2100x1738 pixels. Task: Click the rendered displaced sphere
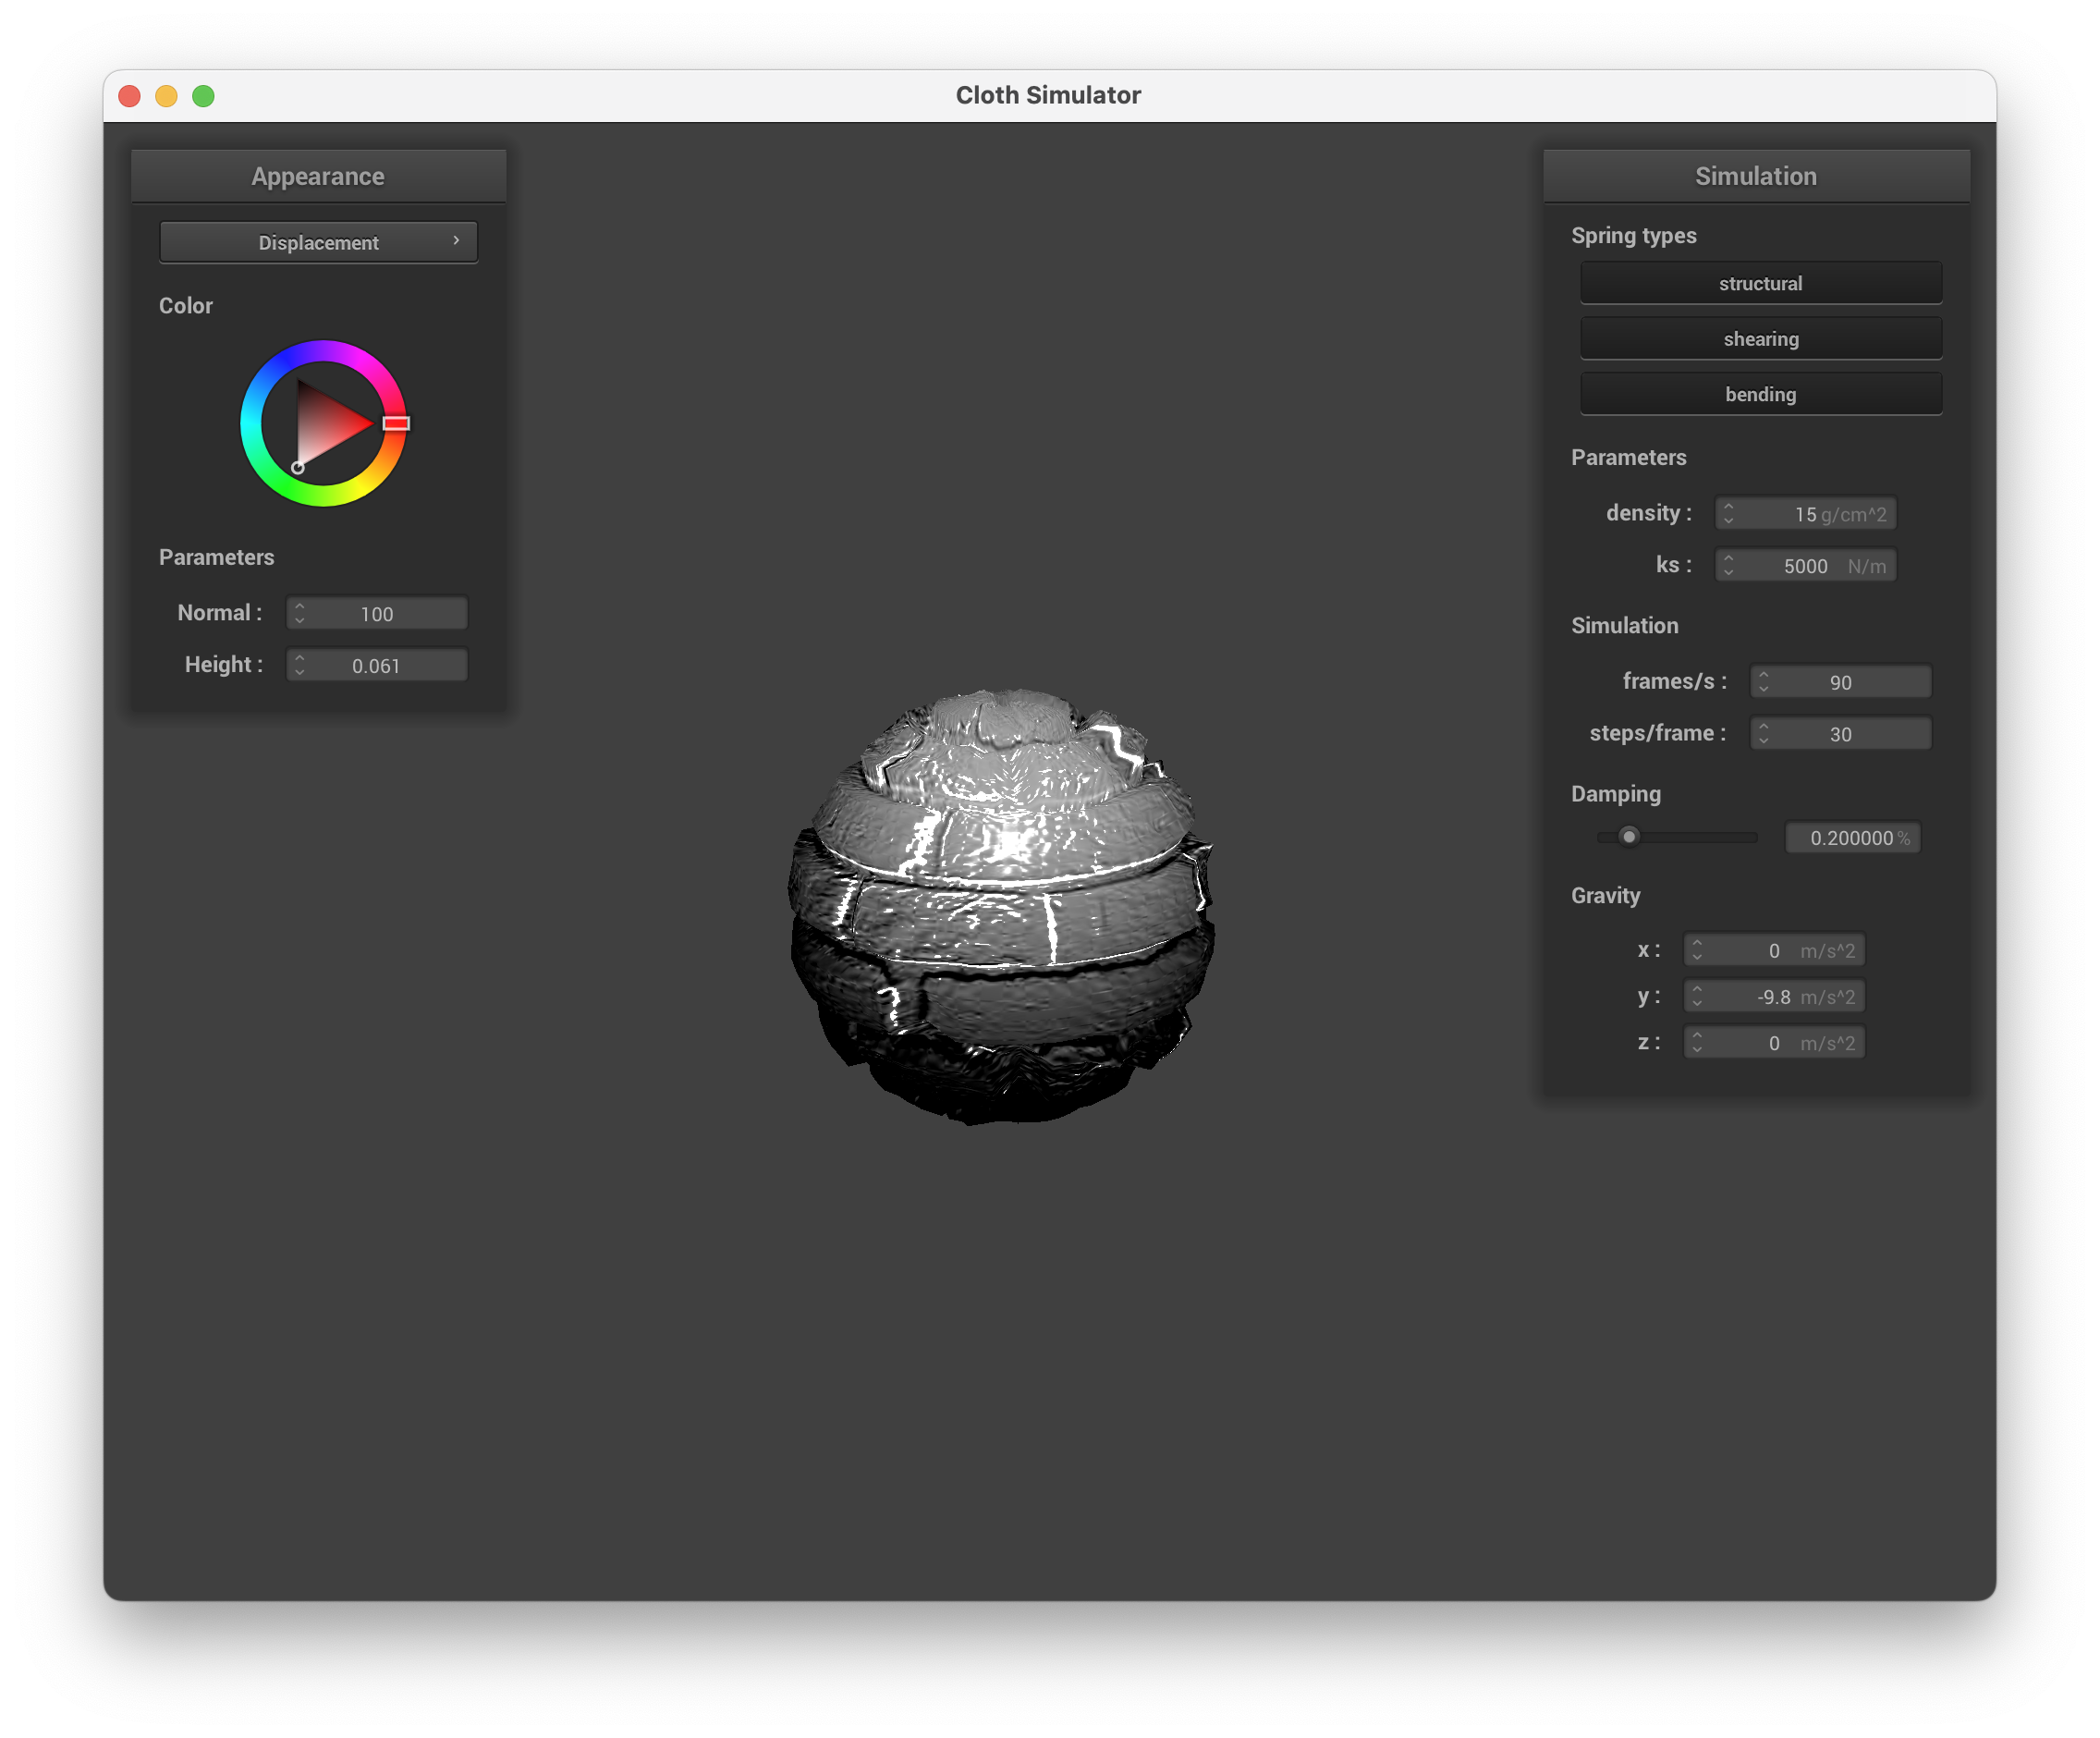click(x=1002, y=906)
